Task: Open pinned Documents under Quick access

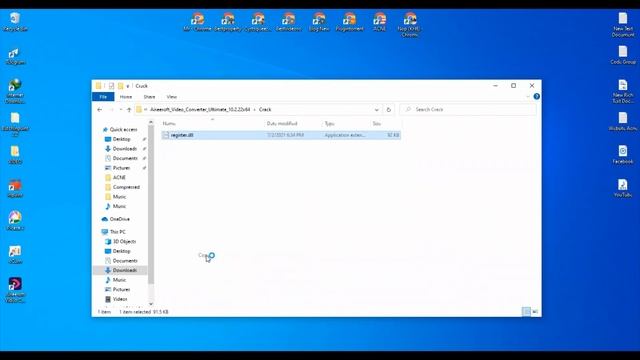Action: (125, 158)
